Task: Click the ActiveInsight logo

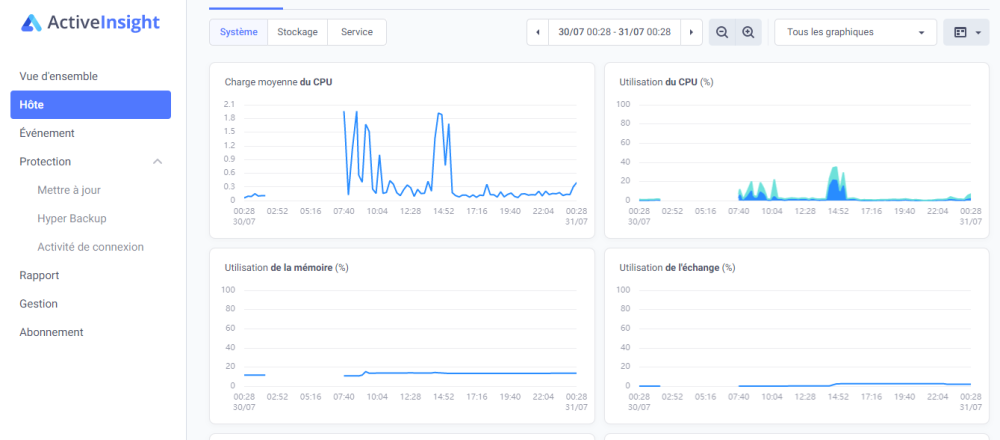Action: click(x=90, y=23)
